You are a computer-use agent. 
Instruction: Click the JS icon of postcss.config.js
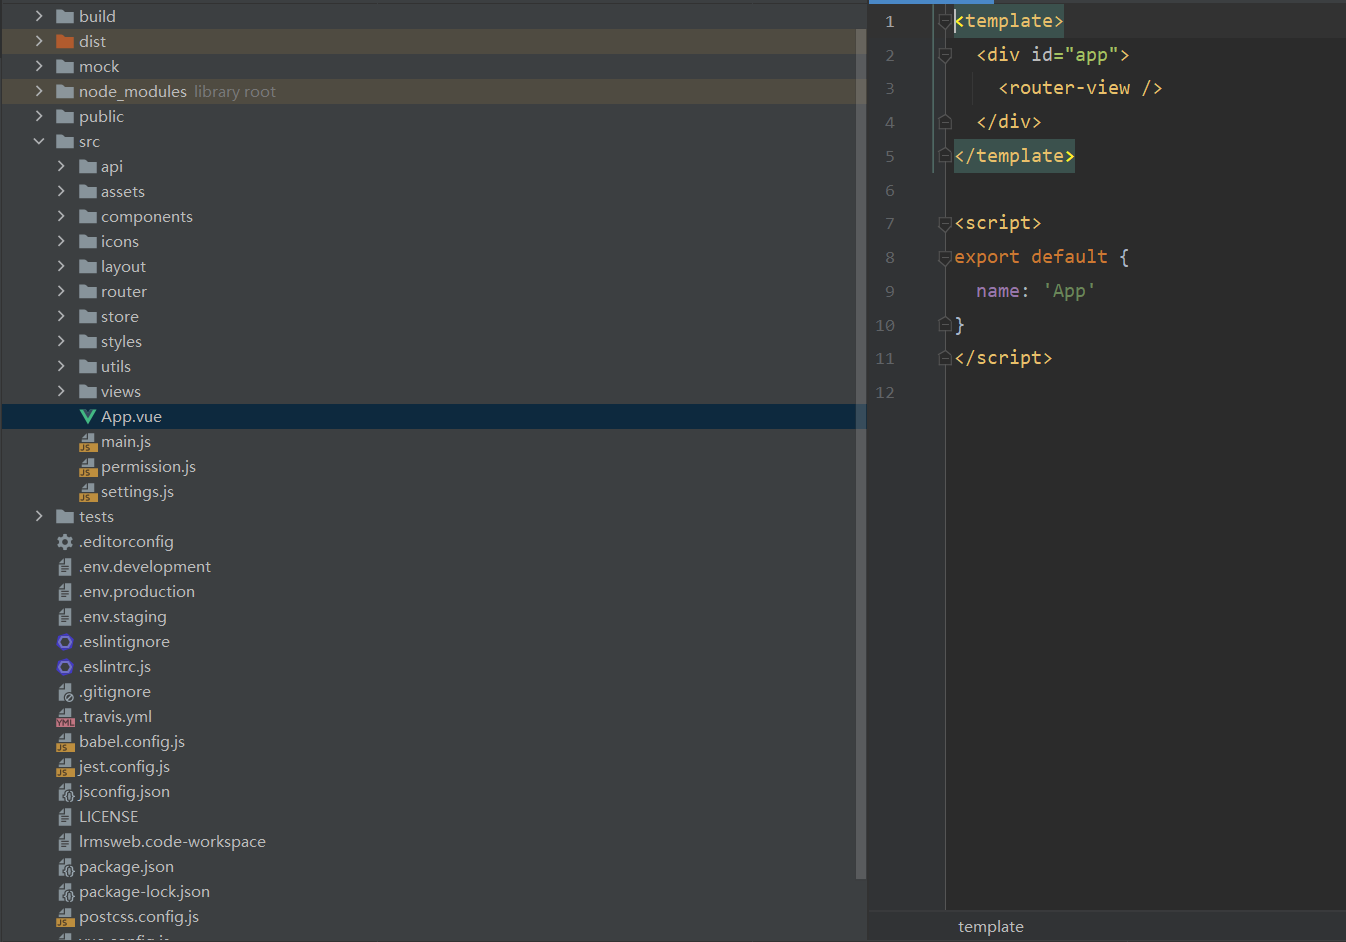(65, 917)
